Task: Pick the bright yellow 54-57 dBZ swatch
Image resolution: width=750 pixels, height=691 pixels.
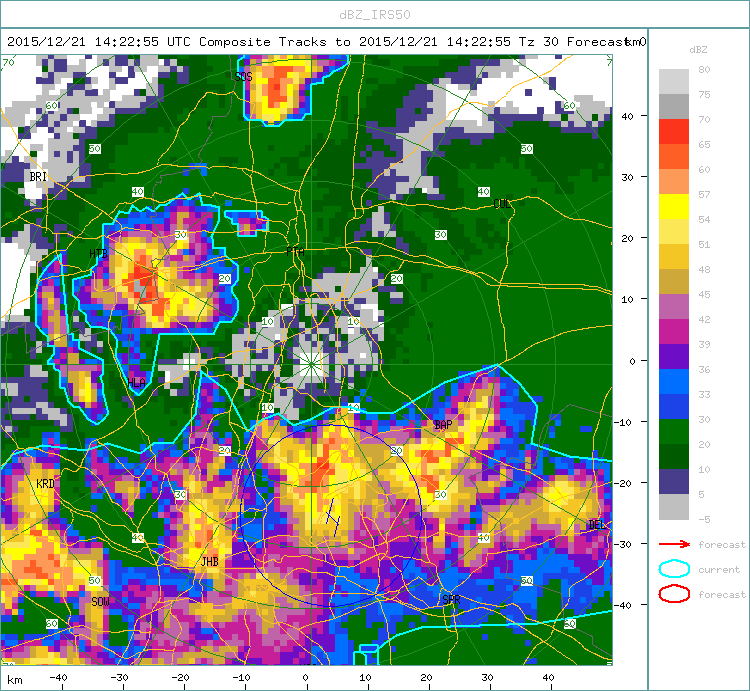Action: pos(673,207)
